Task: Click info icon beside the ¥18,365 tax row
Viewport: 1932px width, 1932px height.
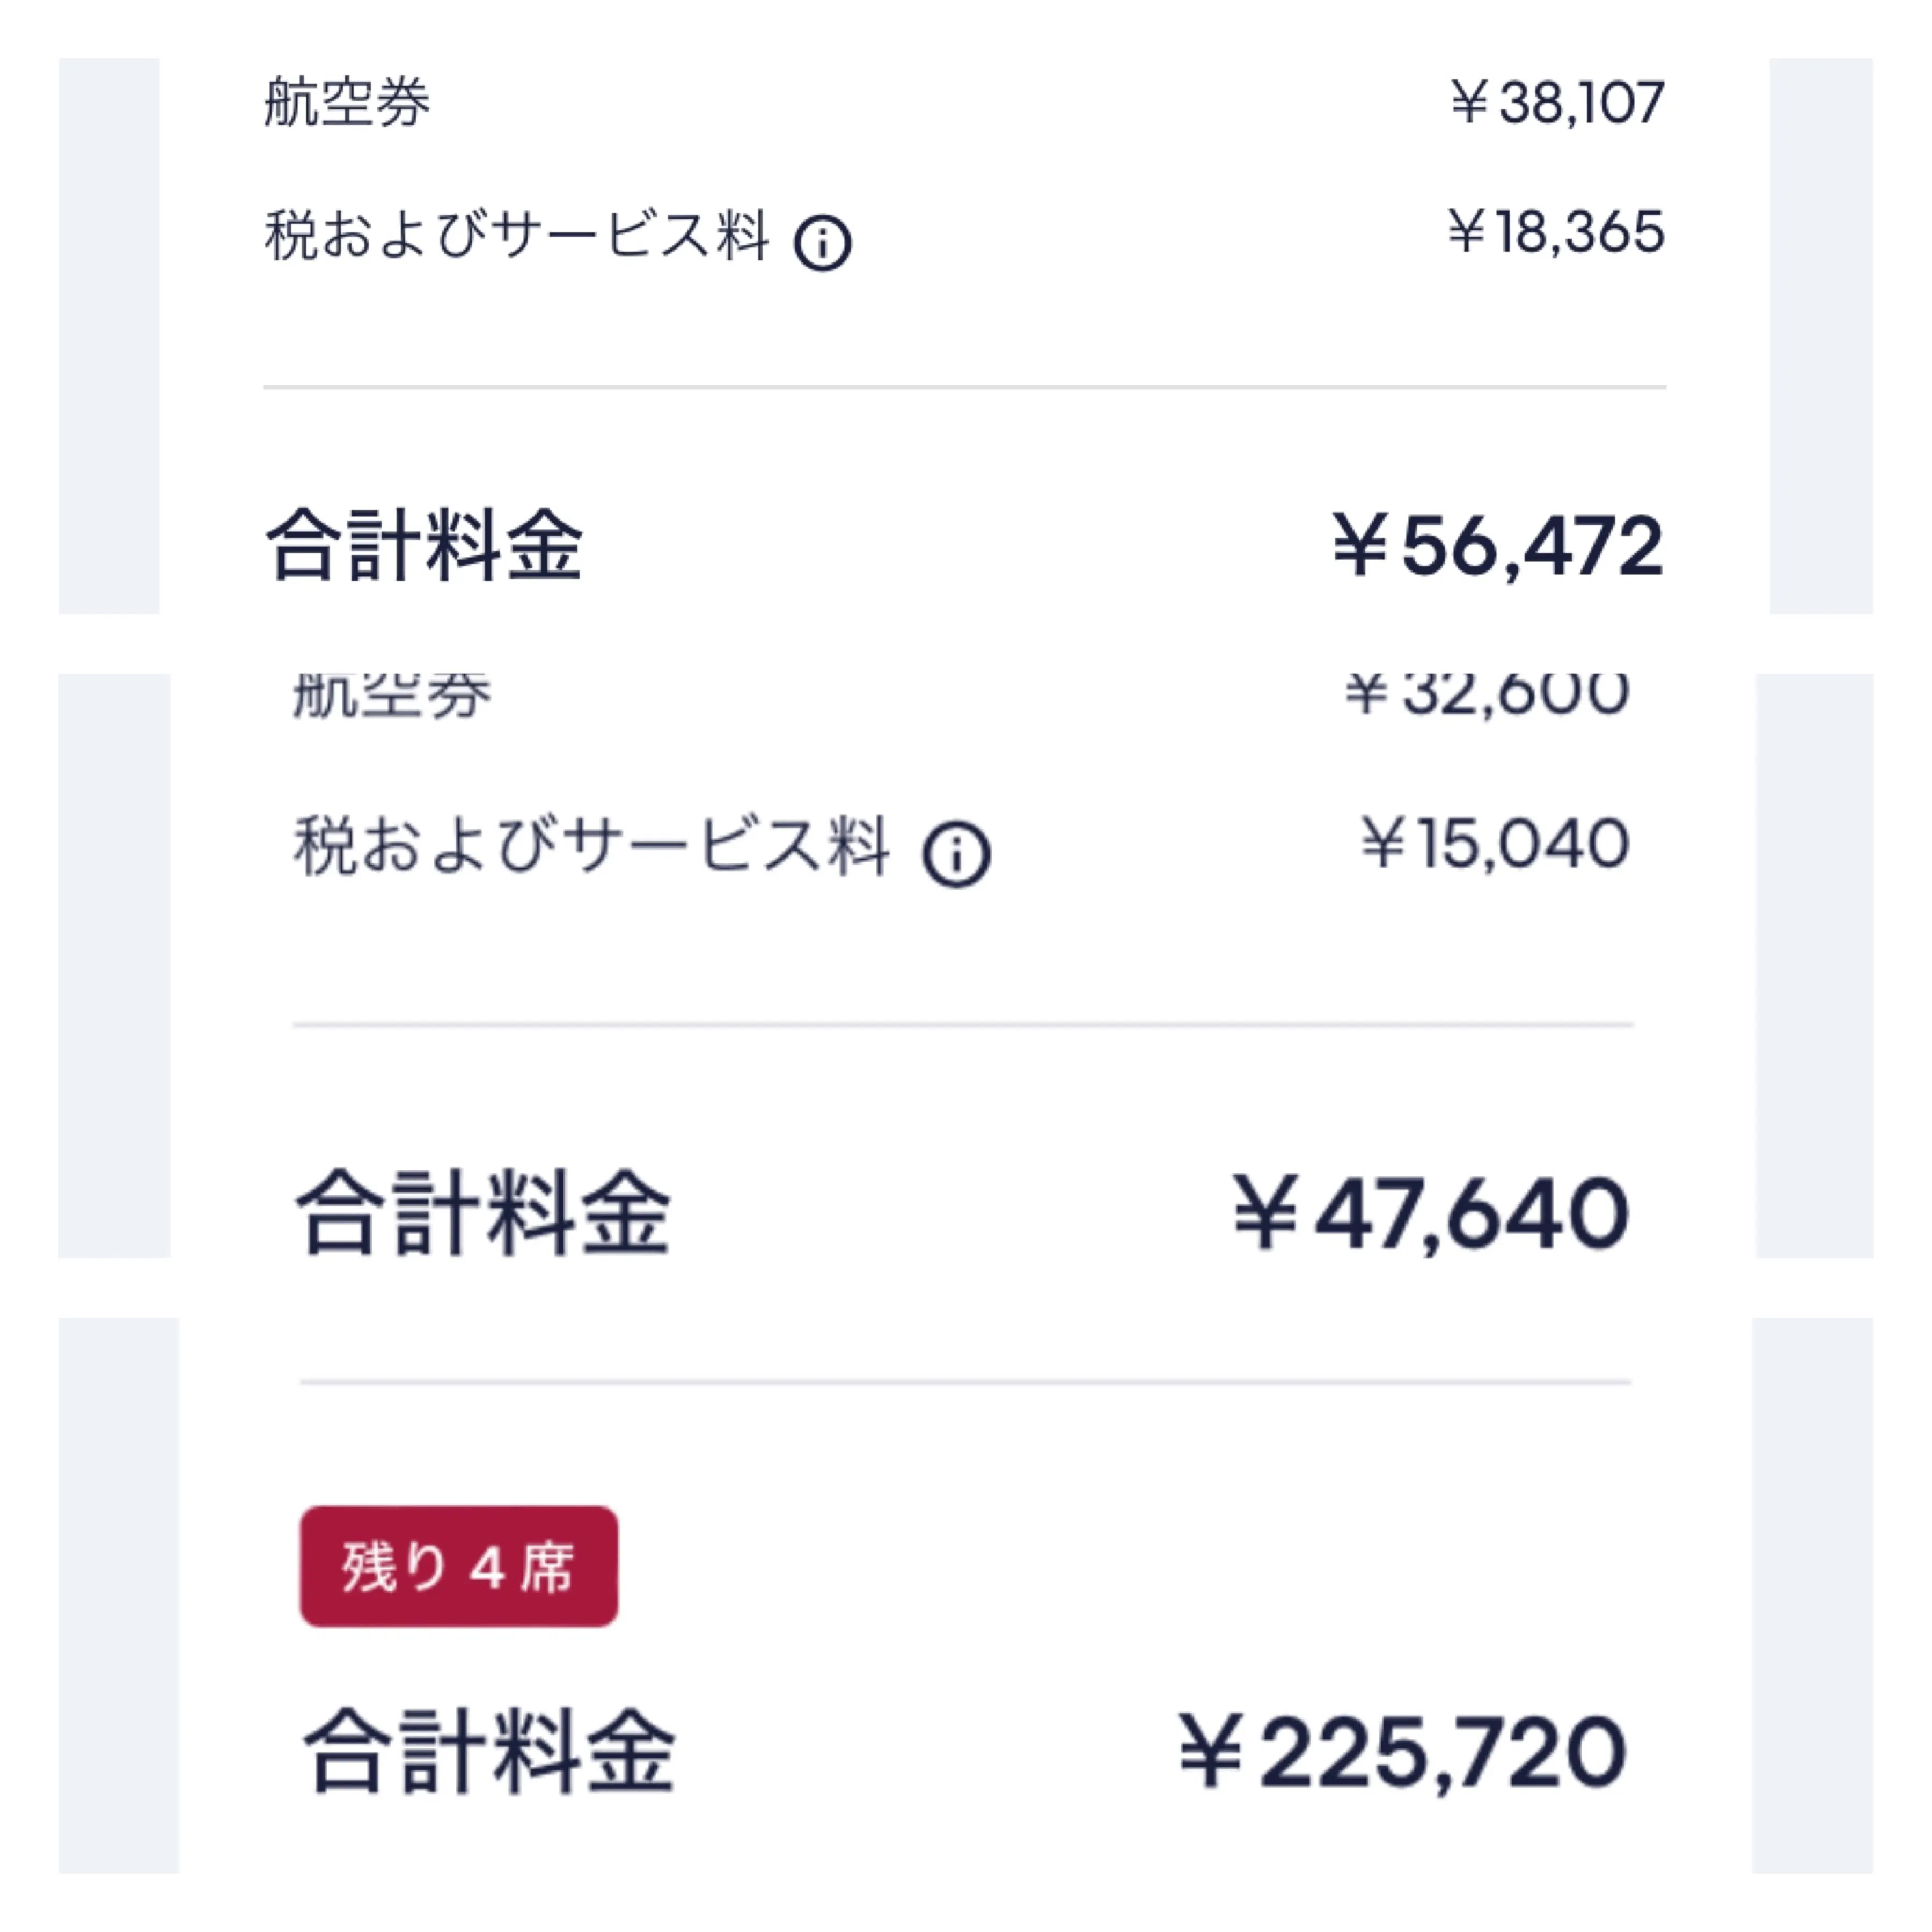Action: pyautogui.click(x=822, y=243)
